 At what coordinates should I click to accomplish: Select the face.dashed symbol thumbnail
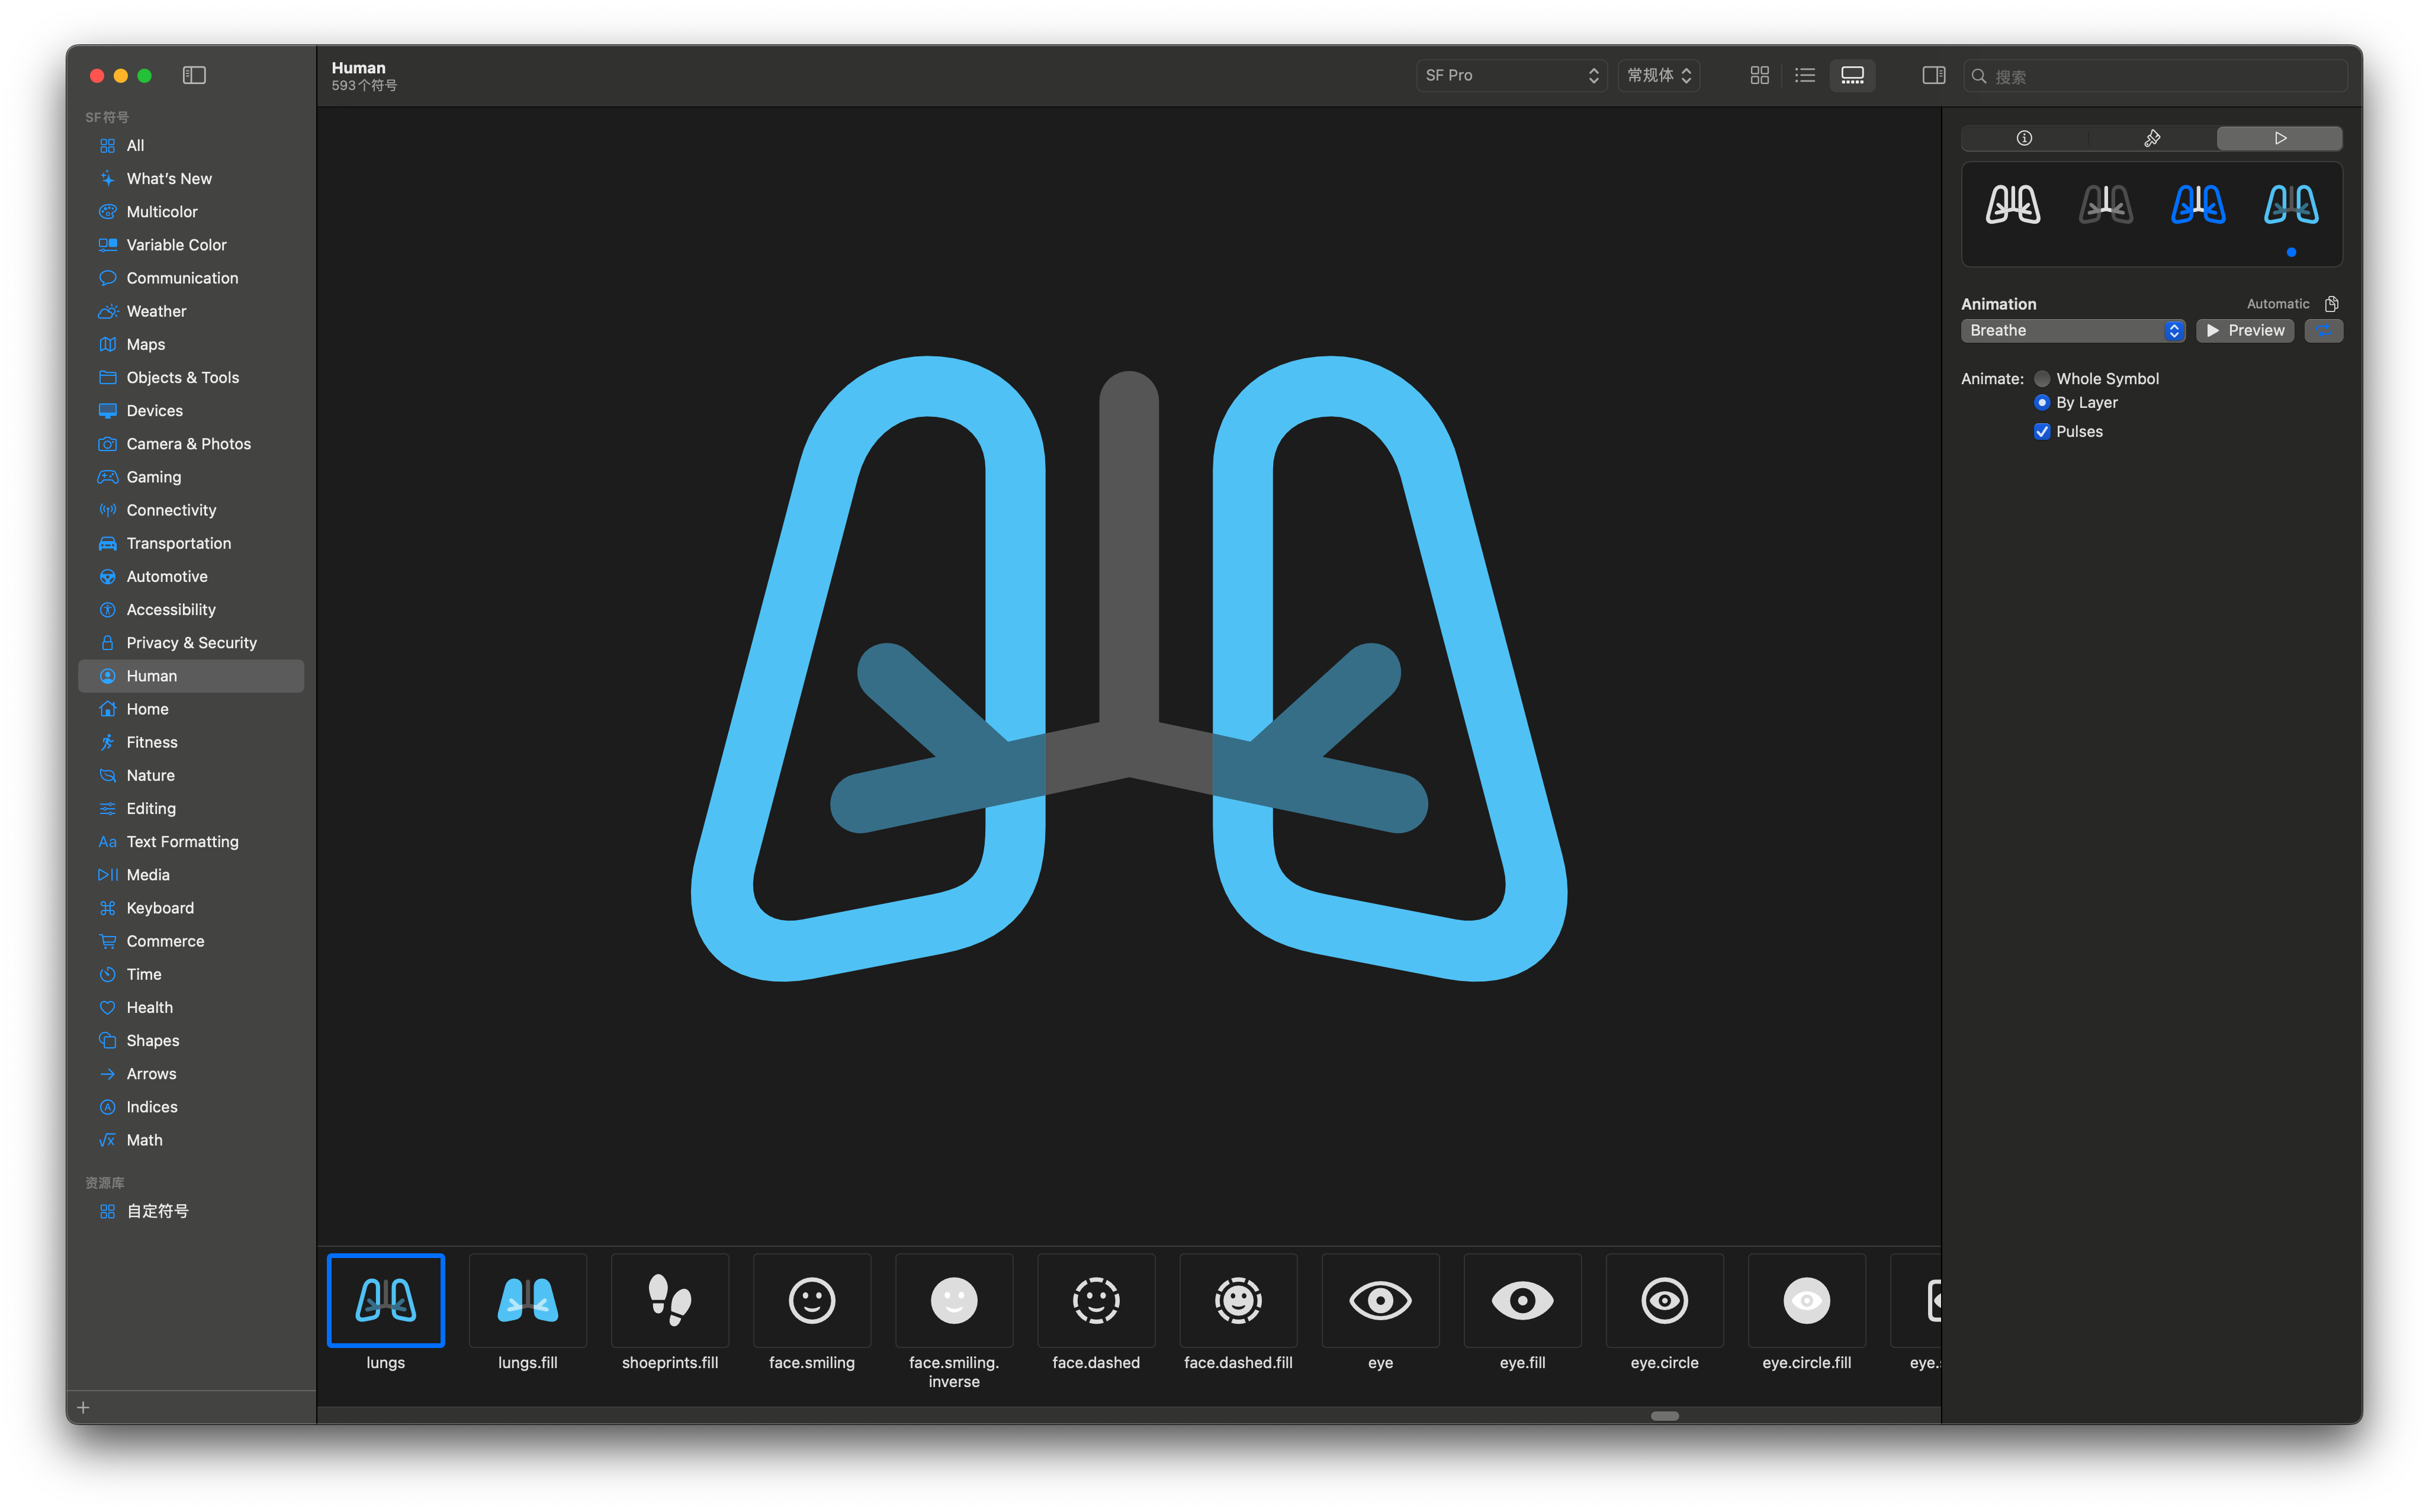click(x=1095, y=1300)
